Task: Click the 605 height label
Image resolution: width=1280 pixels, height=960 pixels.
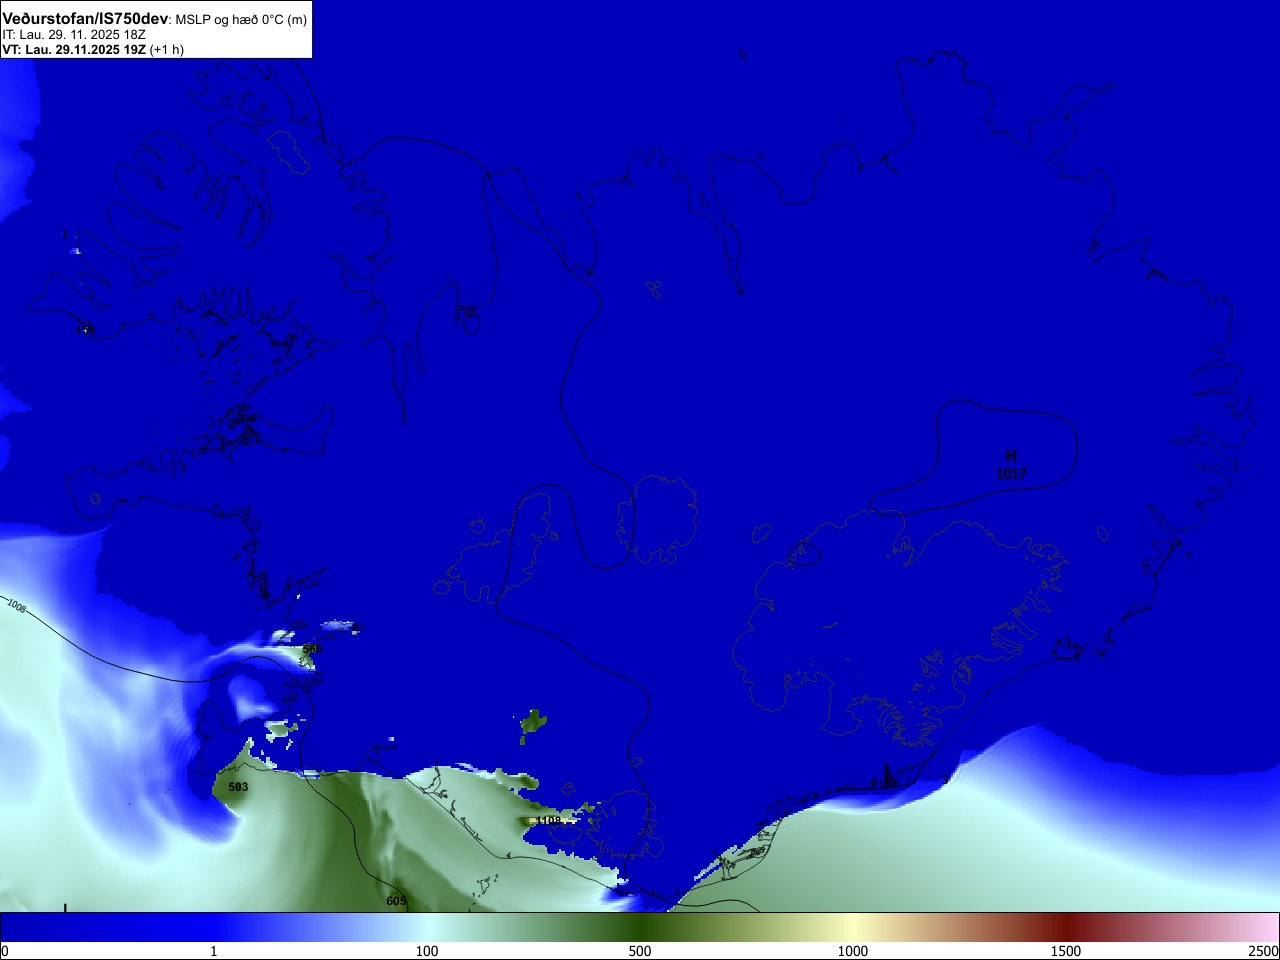Action: click(x=396, y=901)
